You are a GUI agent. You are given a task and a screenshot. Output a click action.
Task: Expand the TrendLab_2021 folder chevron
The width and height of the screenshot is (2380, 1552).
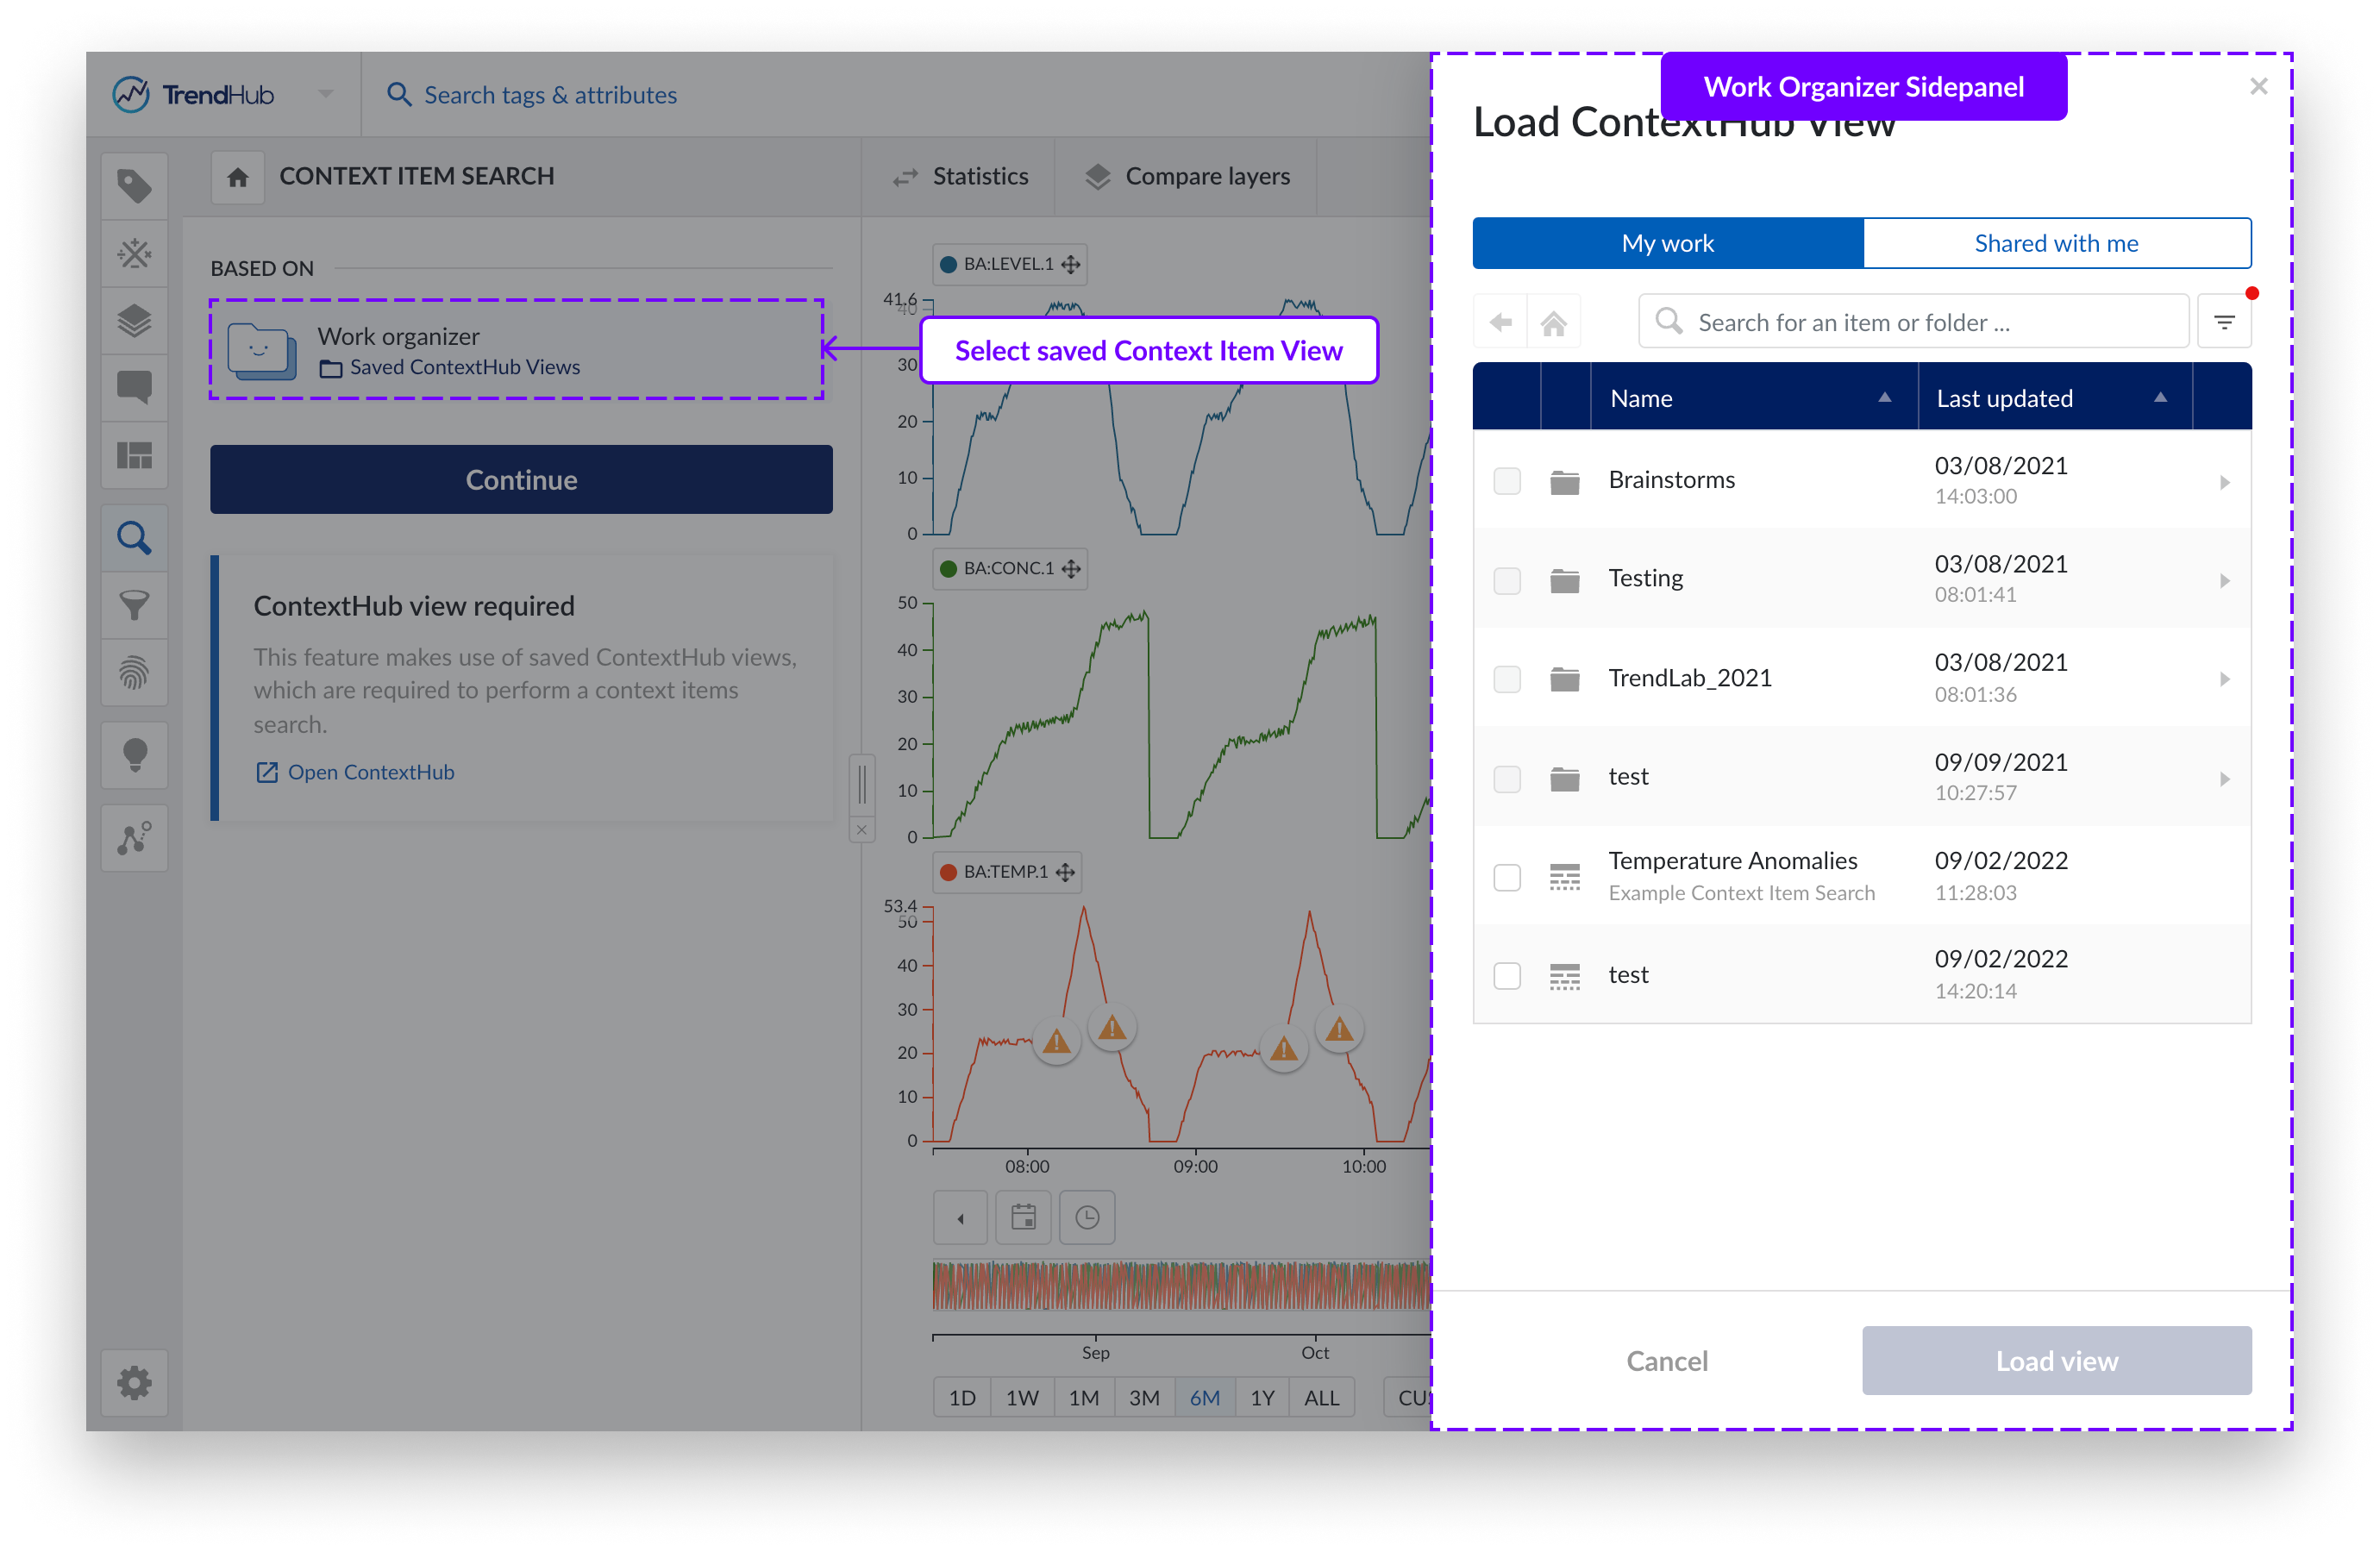point(2224,679)
